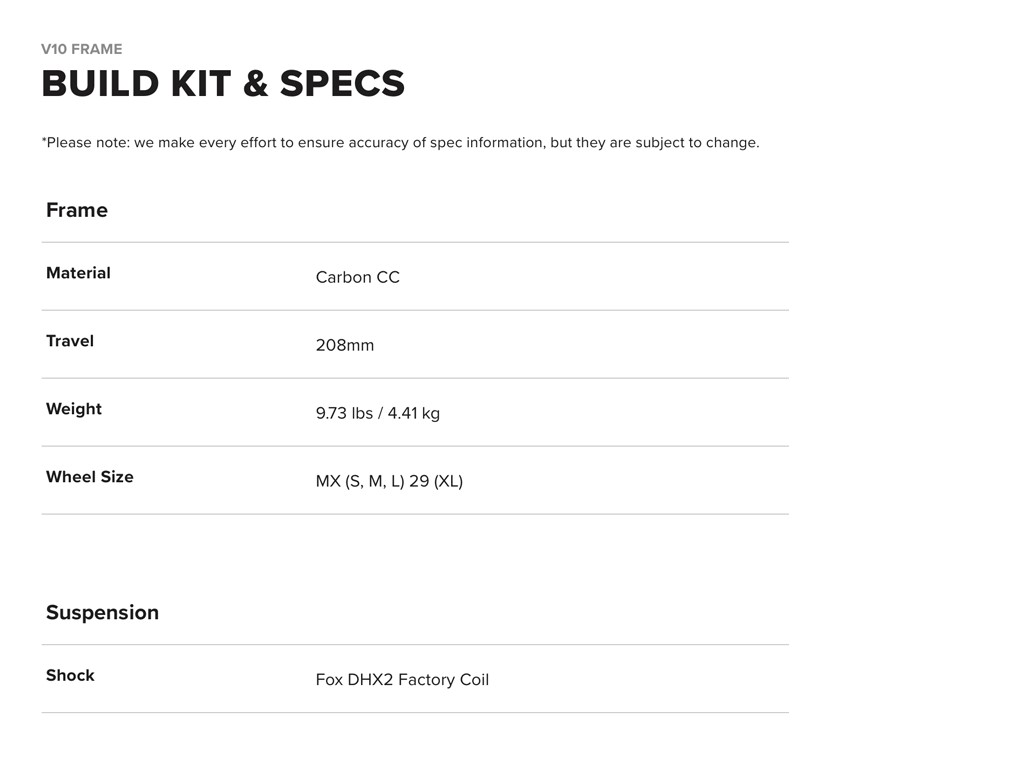Viewport: 1024px width, 768px height.
Task: Click the divider line directly under Suspension heading
Action: tap(415, 645)
